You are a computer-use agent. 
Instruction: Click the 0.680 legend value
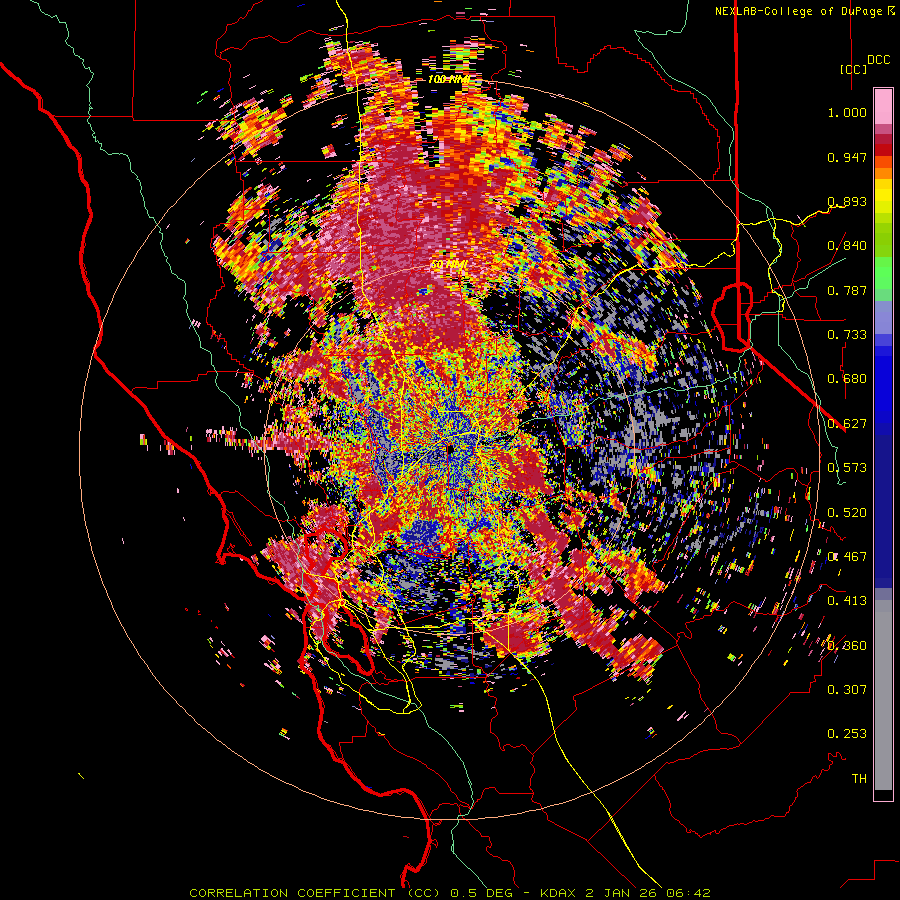847,379
